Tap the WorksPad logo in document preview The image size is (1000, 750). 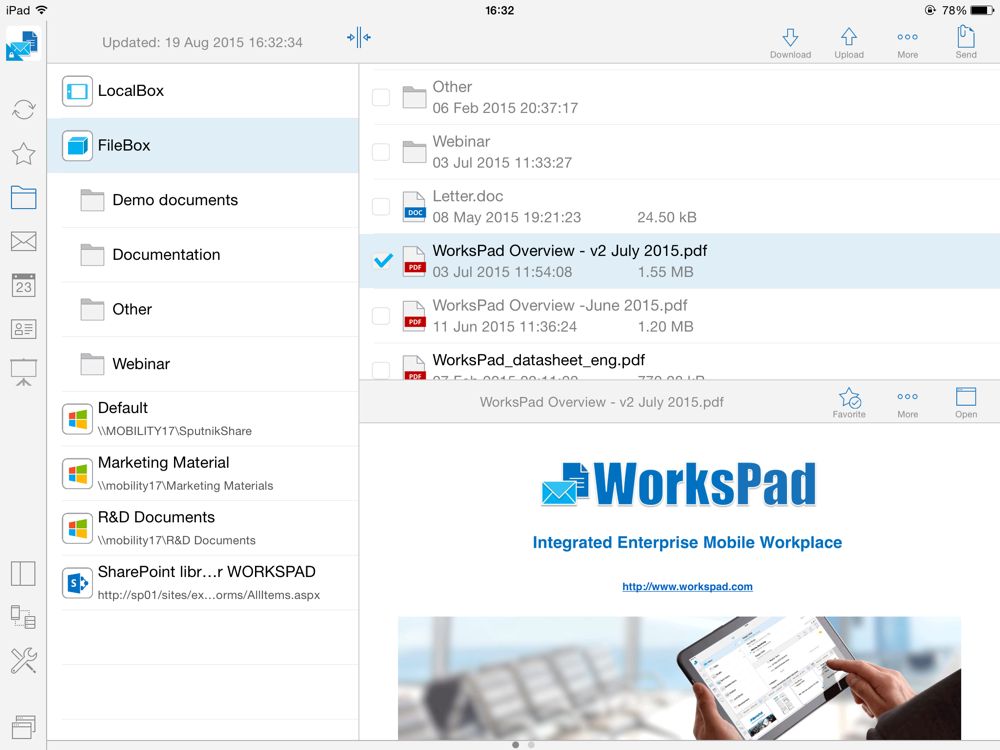pos(679,485)
